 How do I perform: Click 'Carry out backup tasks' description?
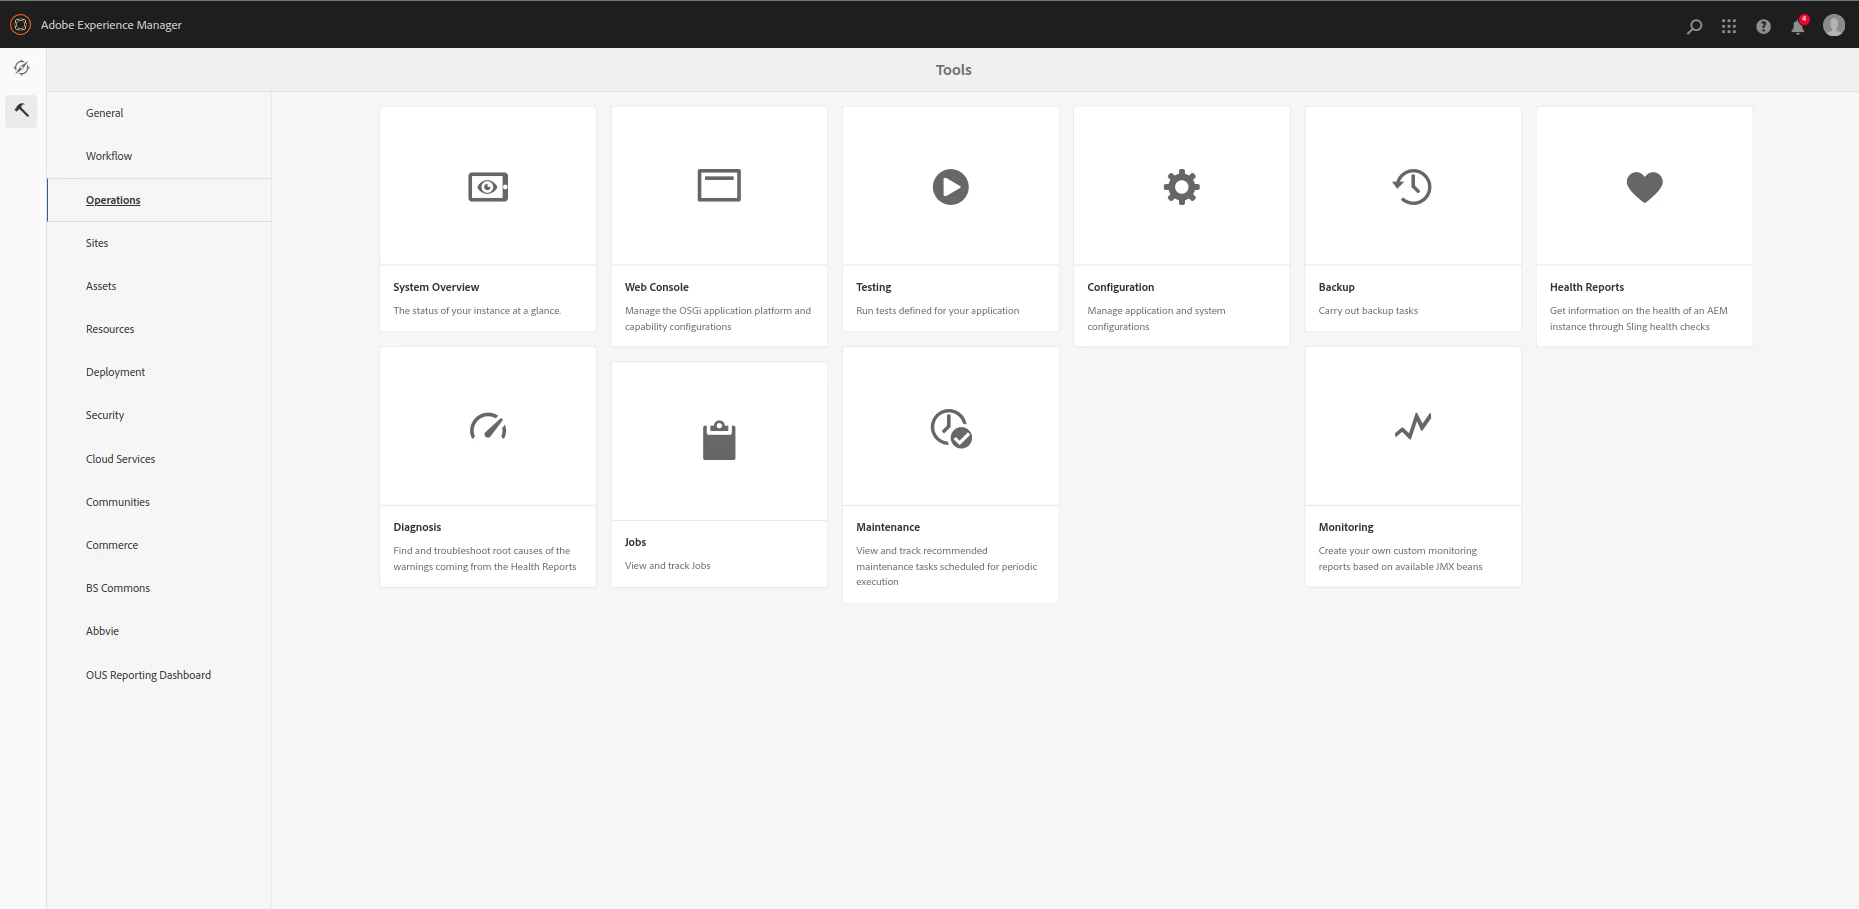pos(1368,311)
